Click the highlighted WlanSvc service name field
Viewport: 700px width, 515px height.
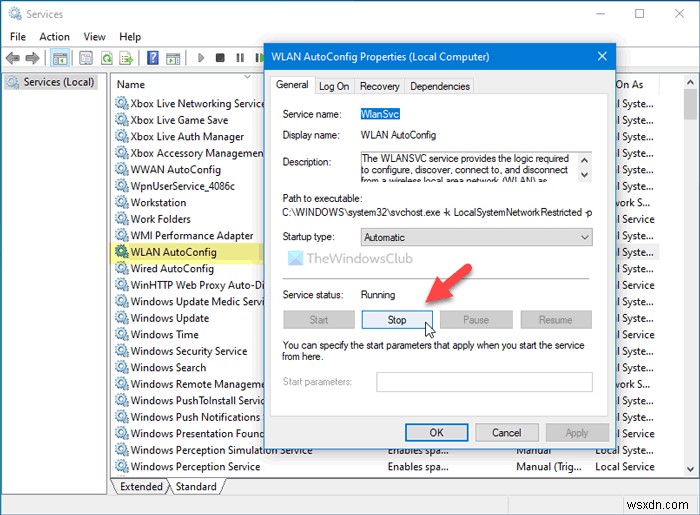380,114
